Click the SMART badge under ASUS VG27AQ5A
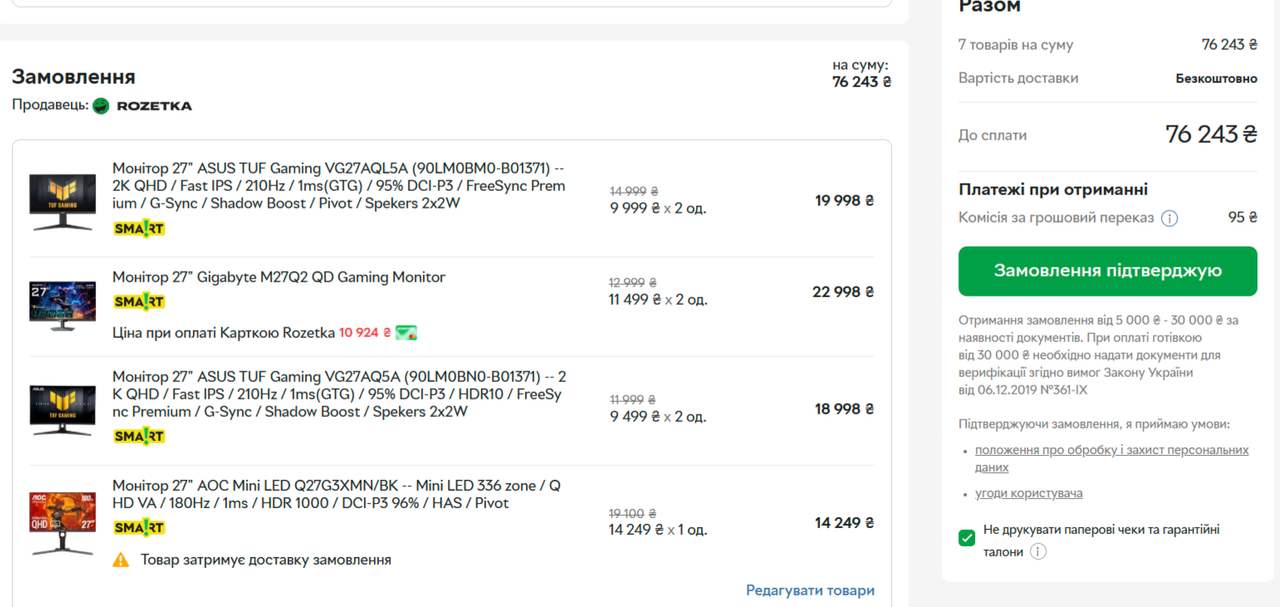1280x607 pixels. click(x=139, y=436)
